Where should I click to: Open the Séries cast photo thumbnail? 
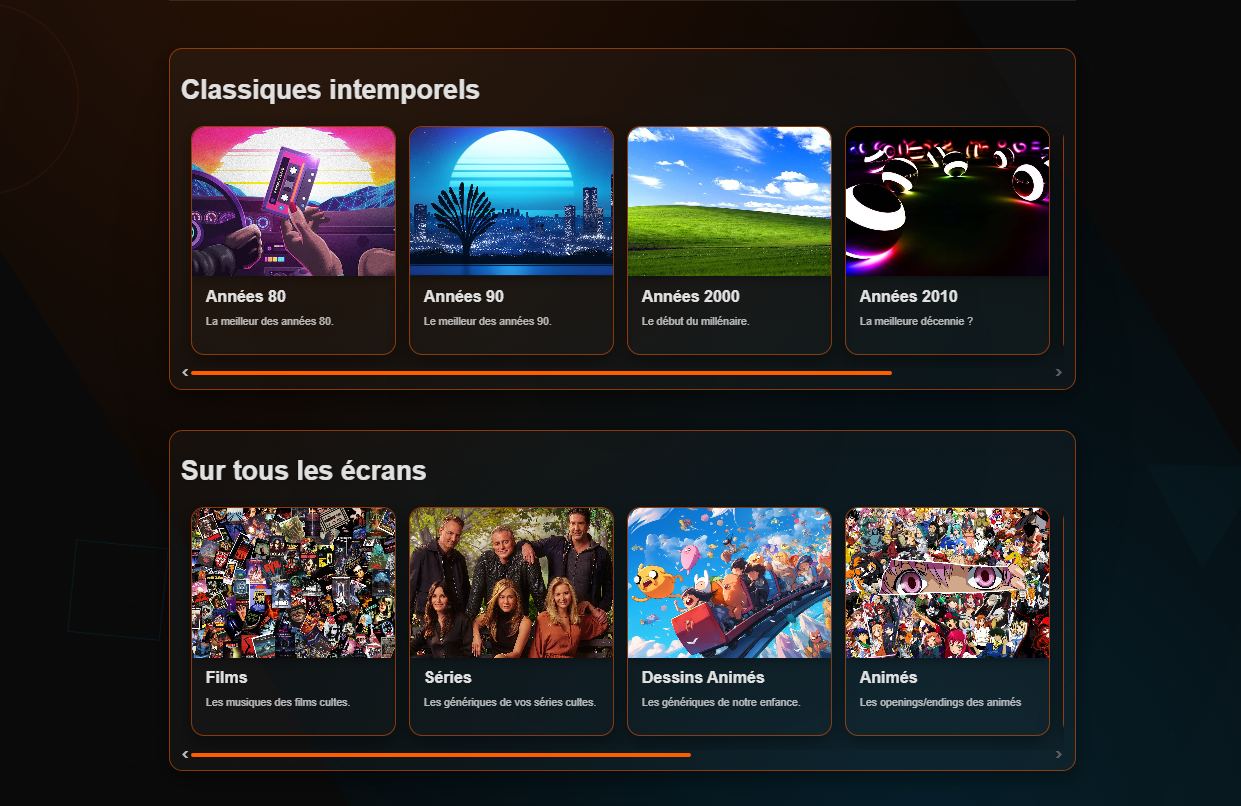[x=511, y=583]
